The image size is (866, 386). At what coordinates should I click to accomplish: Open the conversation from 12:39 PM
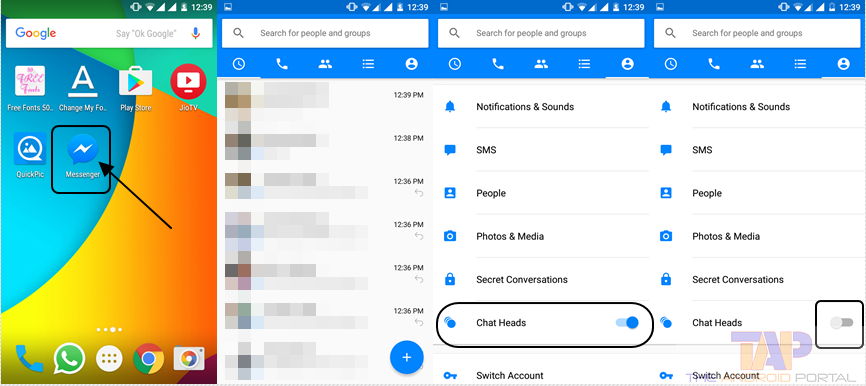coord(325,102)
